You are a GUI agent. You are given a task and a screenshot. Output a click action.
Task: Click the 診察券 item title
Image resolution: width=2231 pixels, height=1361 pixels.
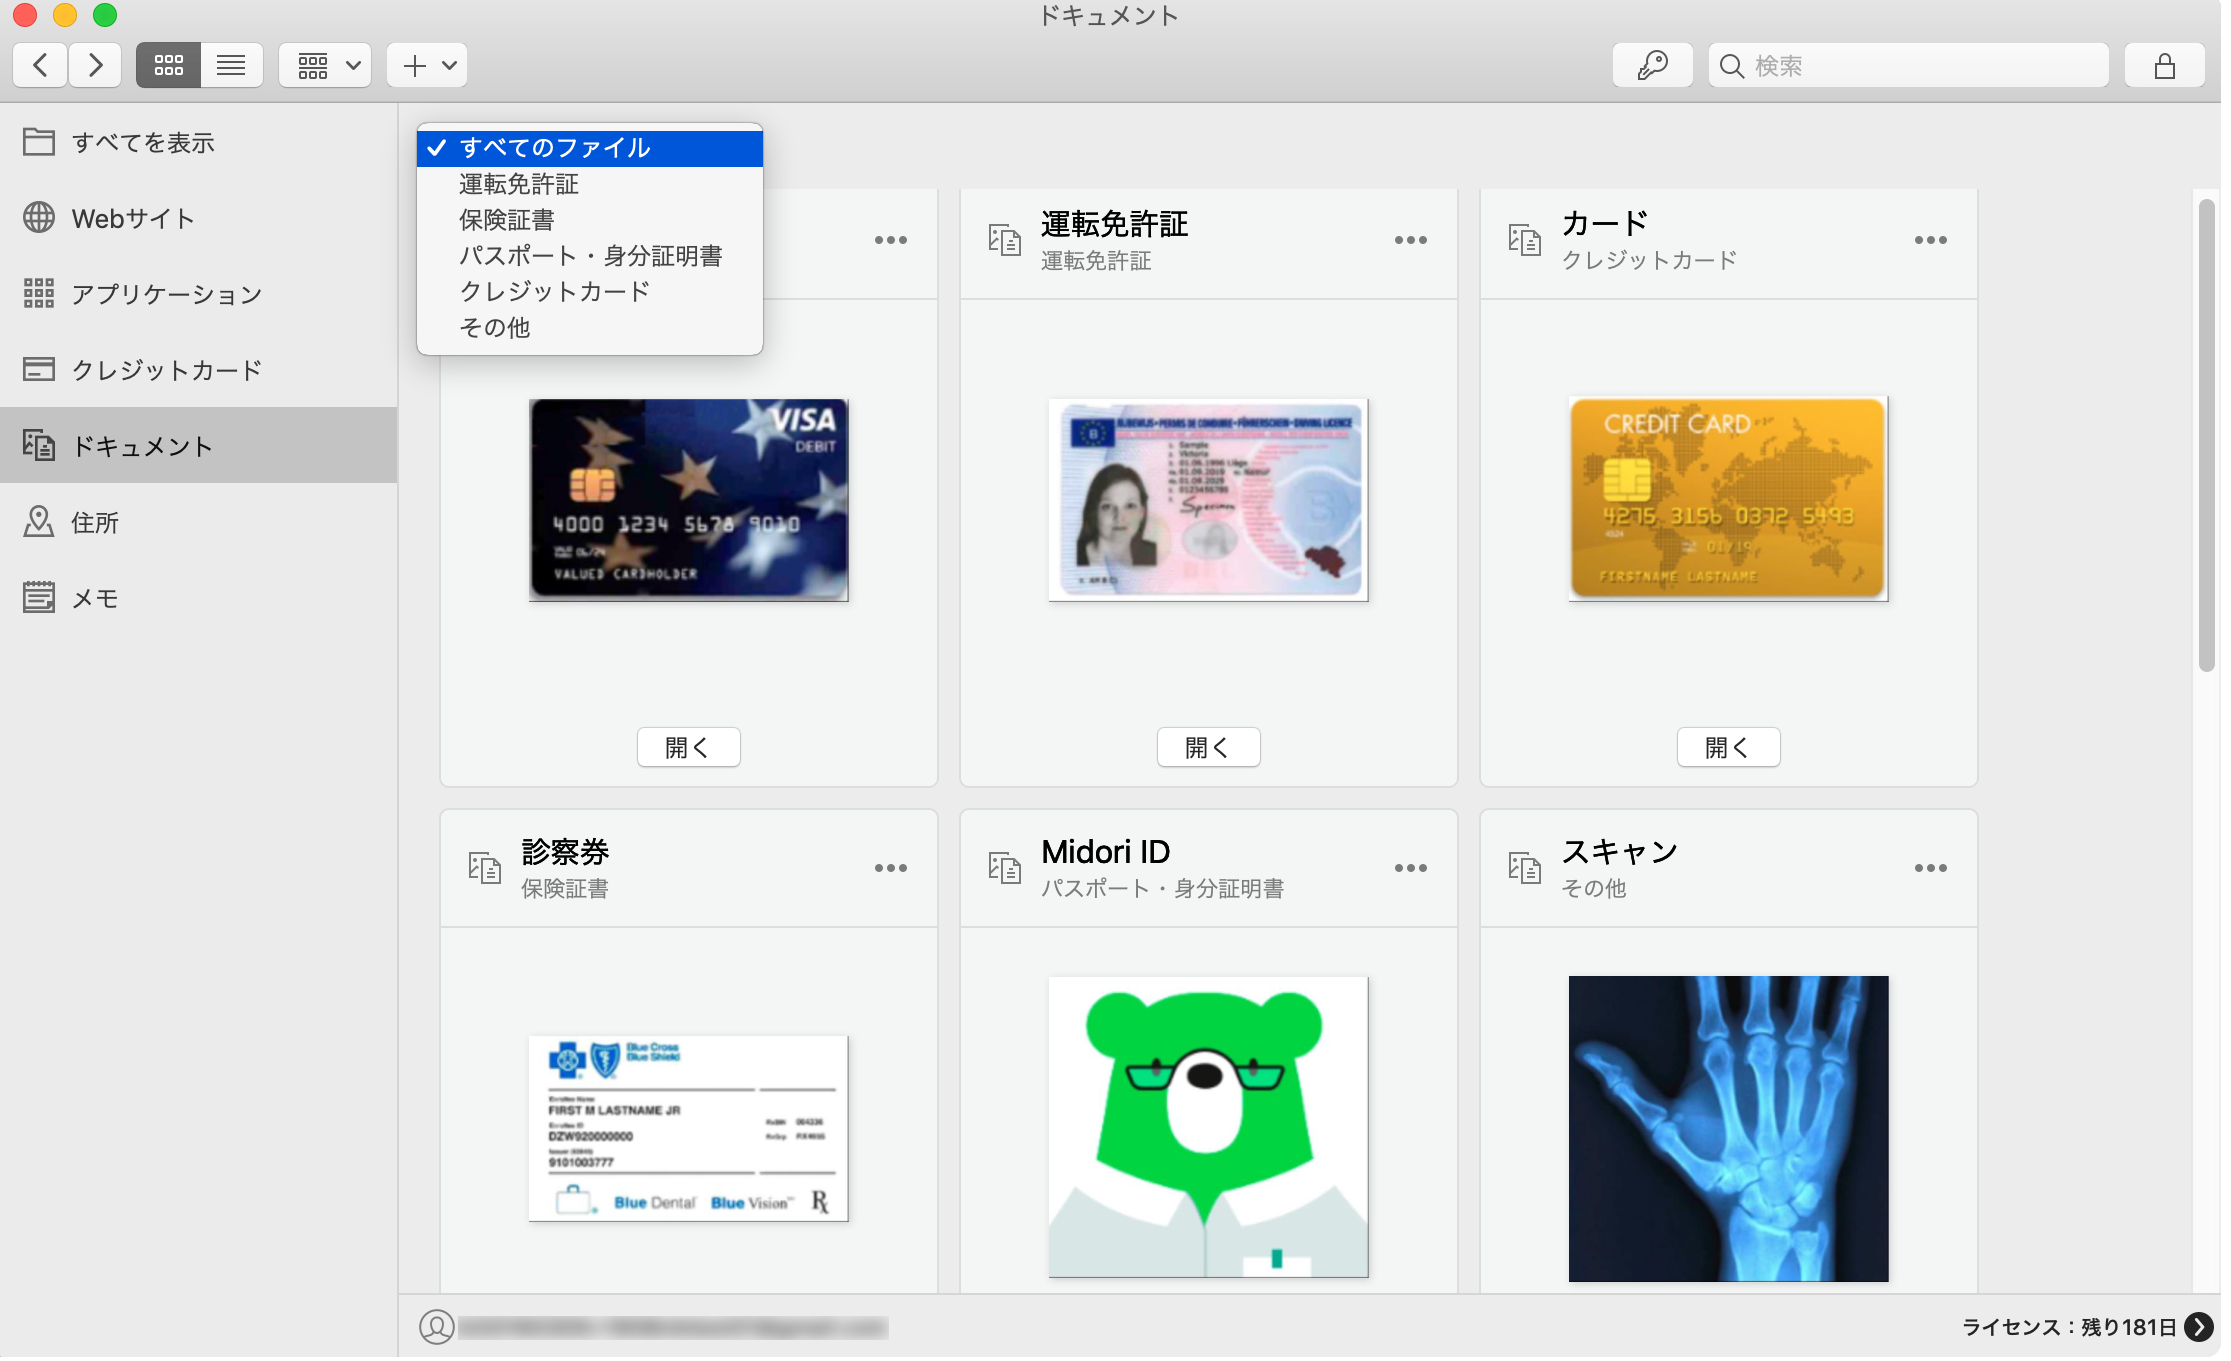[x=565, y=852]
